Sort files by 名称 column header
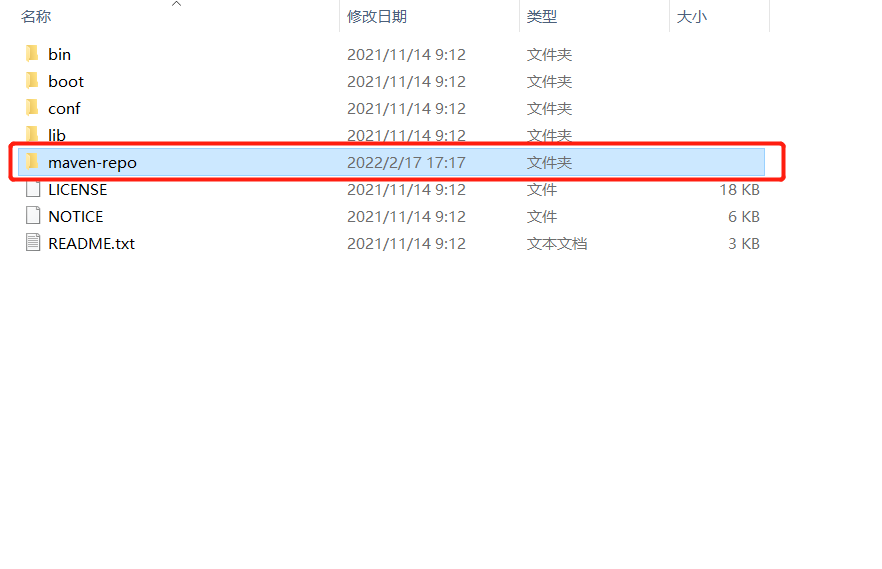This screenshot has width=882, height=569. (36, 16)
